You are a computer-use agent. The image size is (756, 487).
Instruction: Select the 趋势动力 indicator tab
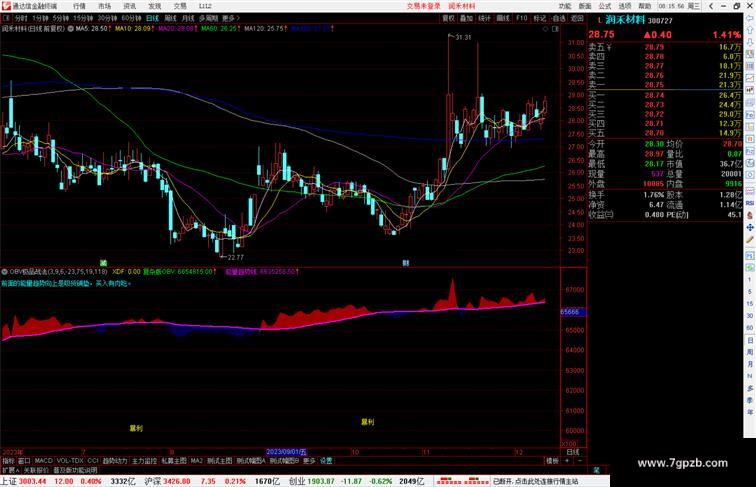coord(115,460)
